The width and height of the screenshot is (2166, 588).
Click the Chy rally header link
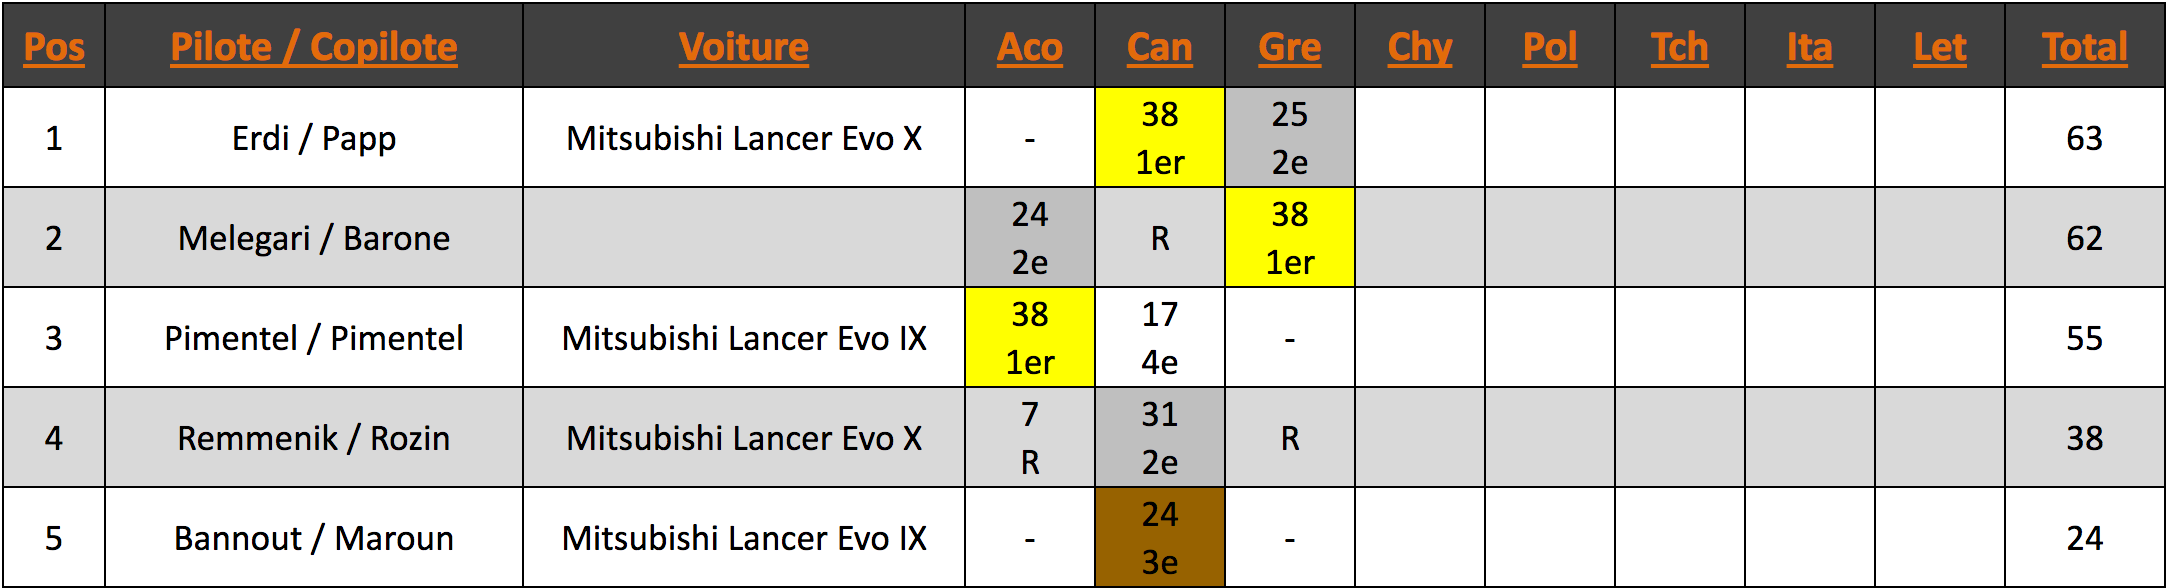tap(1419, 47)
